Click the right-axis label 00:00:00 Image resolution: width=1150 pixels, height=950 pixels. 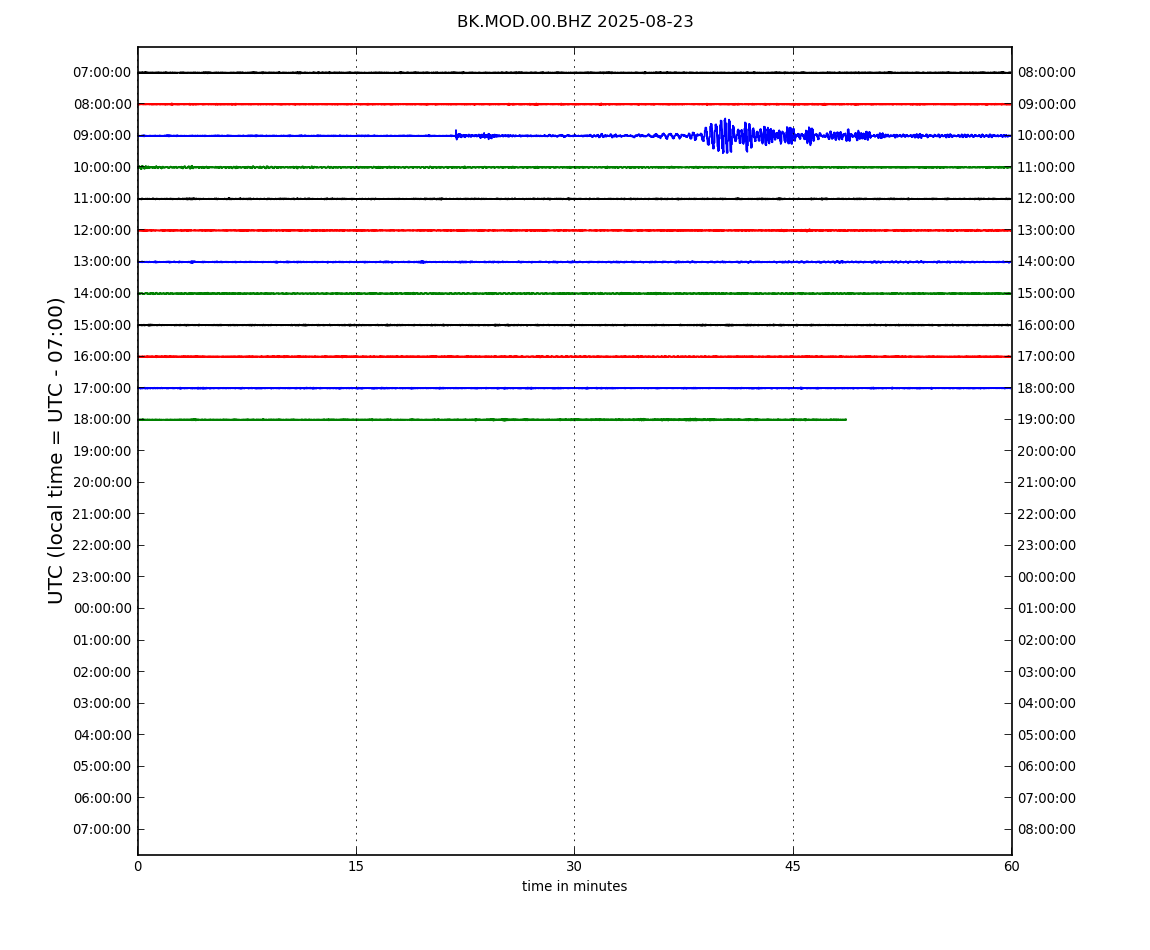tap(1047, 577)
